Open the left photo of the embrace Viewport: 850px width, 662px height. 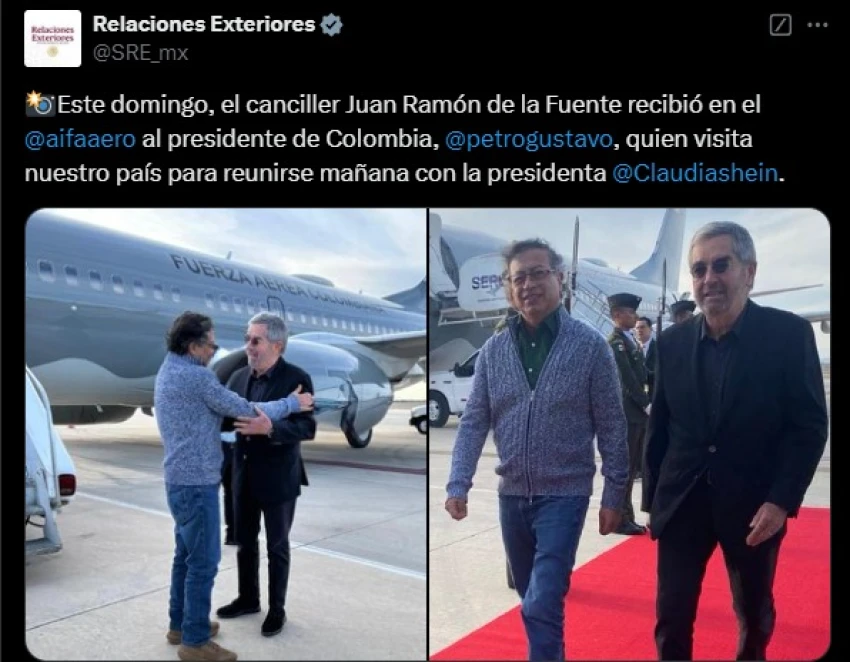pos(226,434)
